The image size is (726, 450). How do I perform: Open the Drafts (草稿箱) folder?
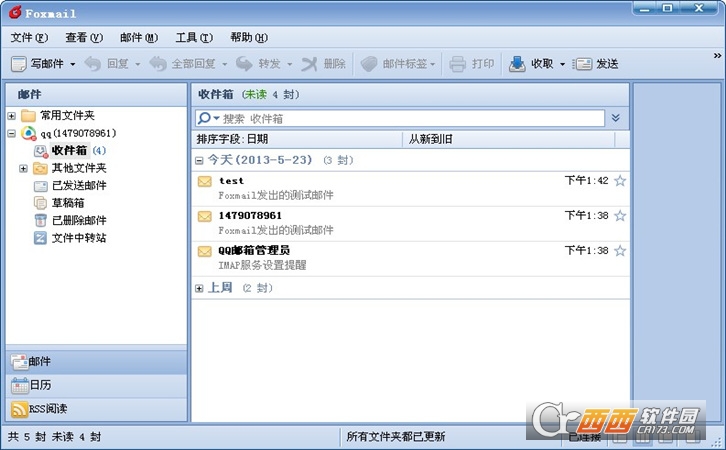(68, 203)
